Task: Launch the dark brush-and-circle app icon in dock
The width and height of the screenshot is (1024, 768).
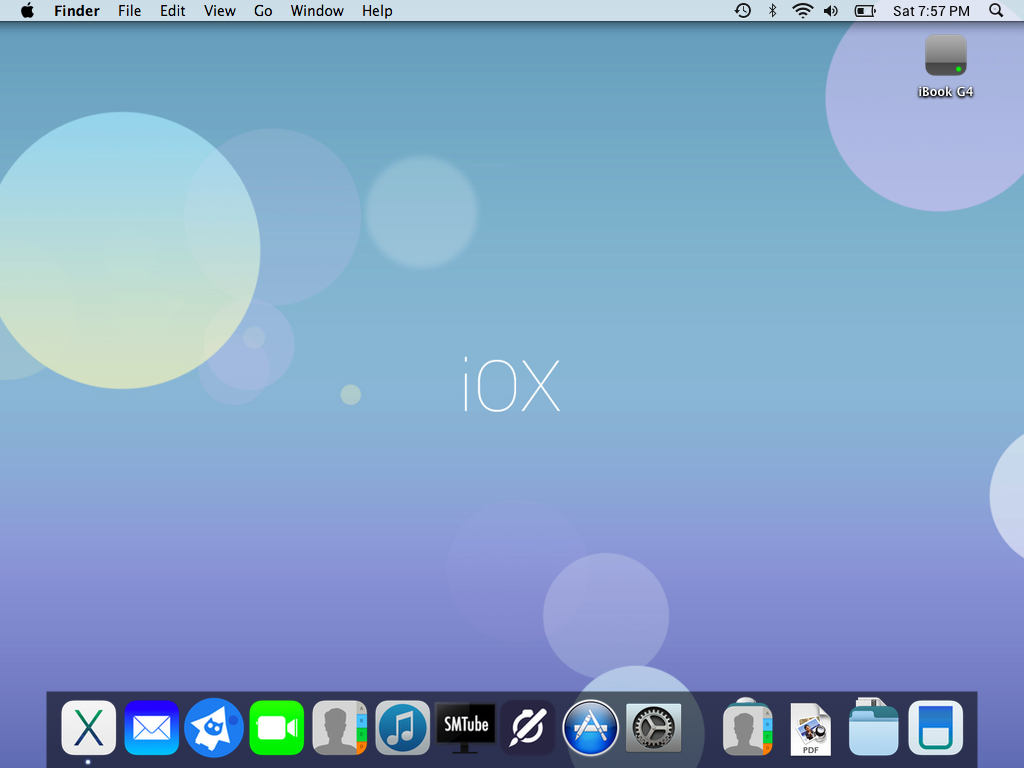Action: 528,728
